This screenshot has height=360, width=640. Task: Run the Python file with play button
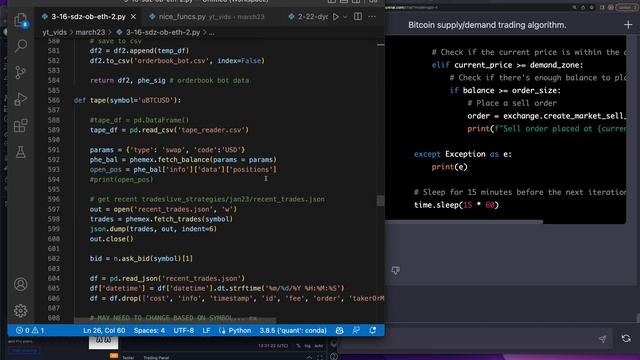coord(336,17)
